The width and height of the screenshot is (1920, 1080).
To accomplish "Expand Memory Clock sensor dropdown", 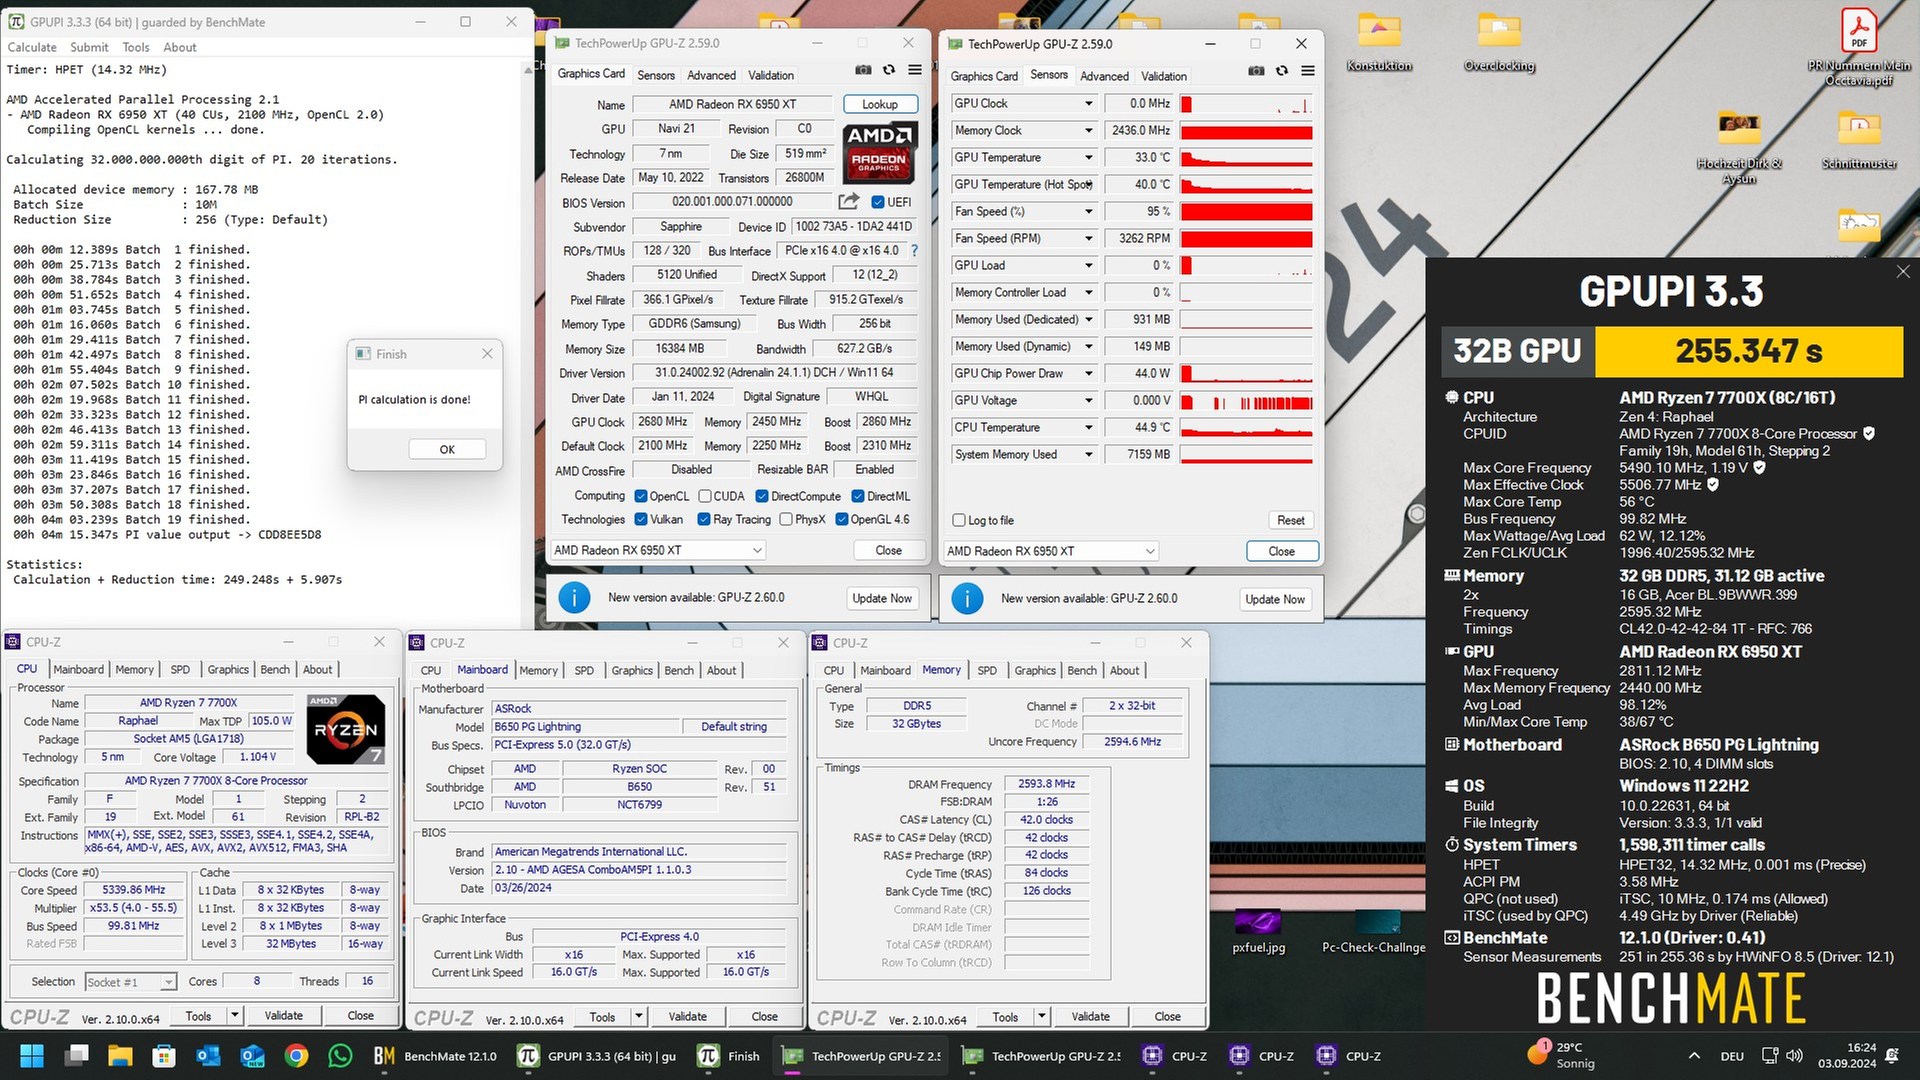I will coord(1089,131).
